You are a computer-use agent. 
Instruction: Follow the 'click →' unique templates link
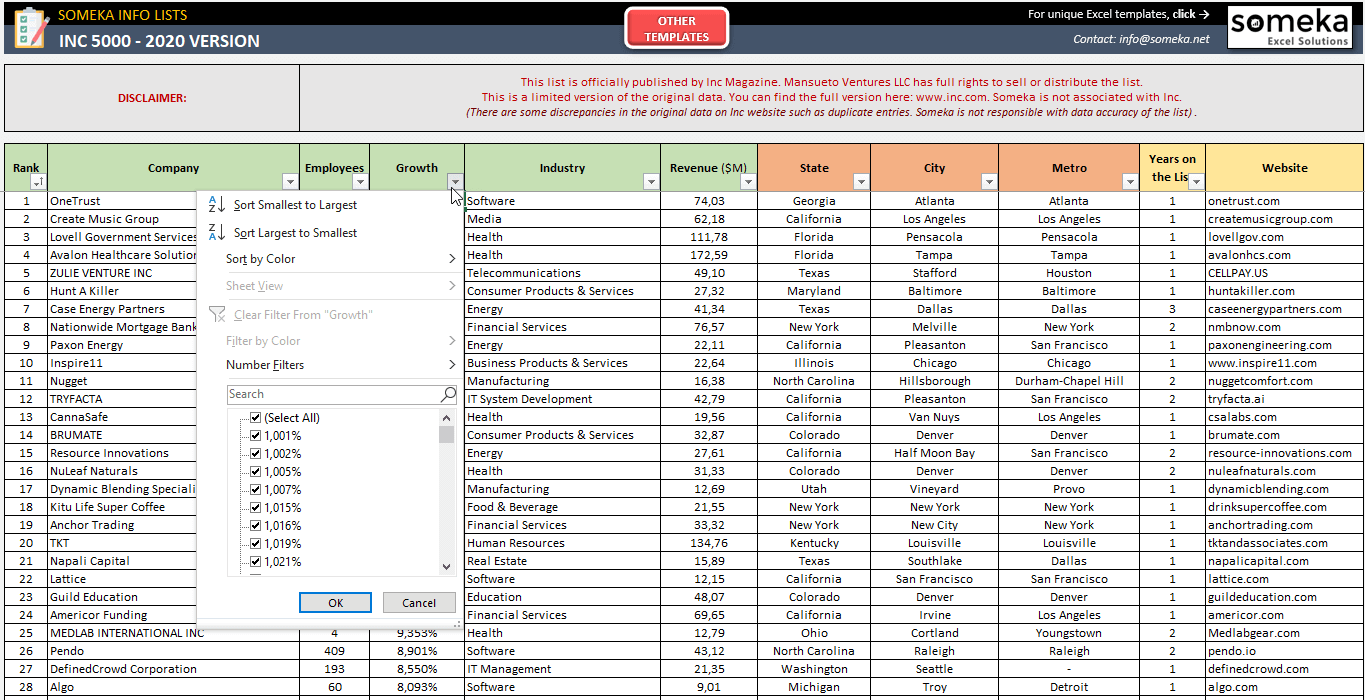pyautogui.click(x=1191, y=14)
